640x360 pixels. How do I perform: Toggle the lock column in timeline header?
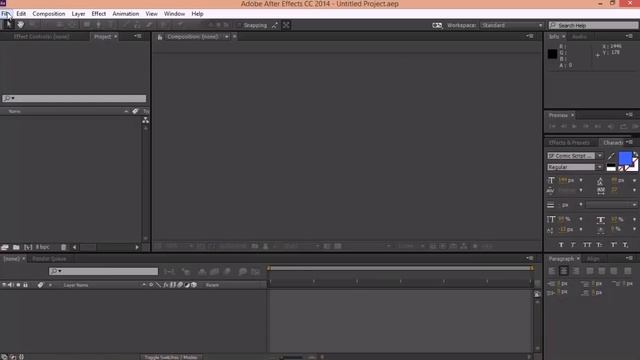click(25, 285)
